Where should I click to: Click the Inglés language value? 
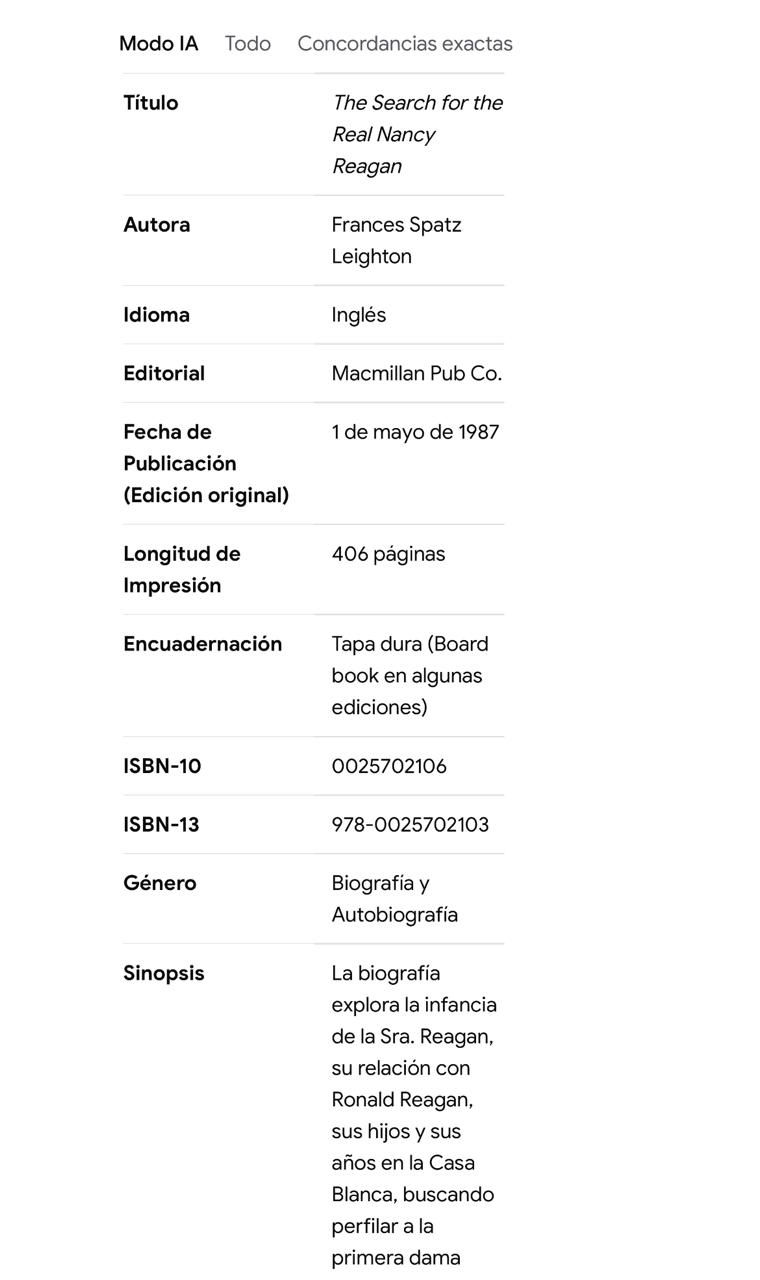pyautogui.click(x=358, y=314)
